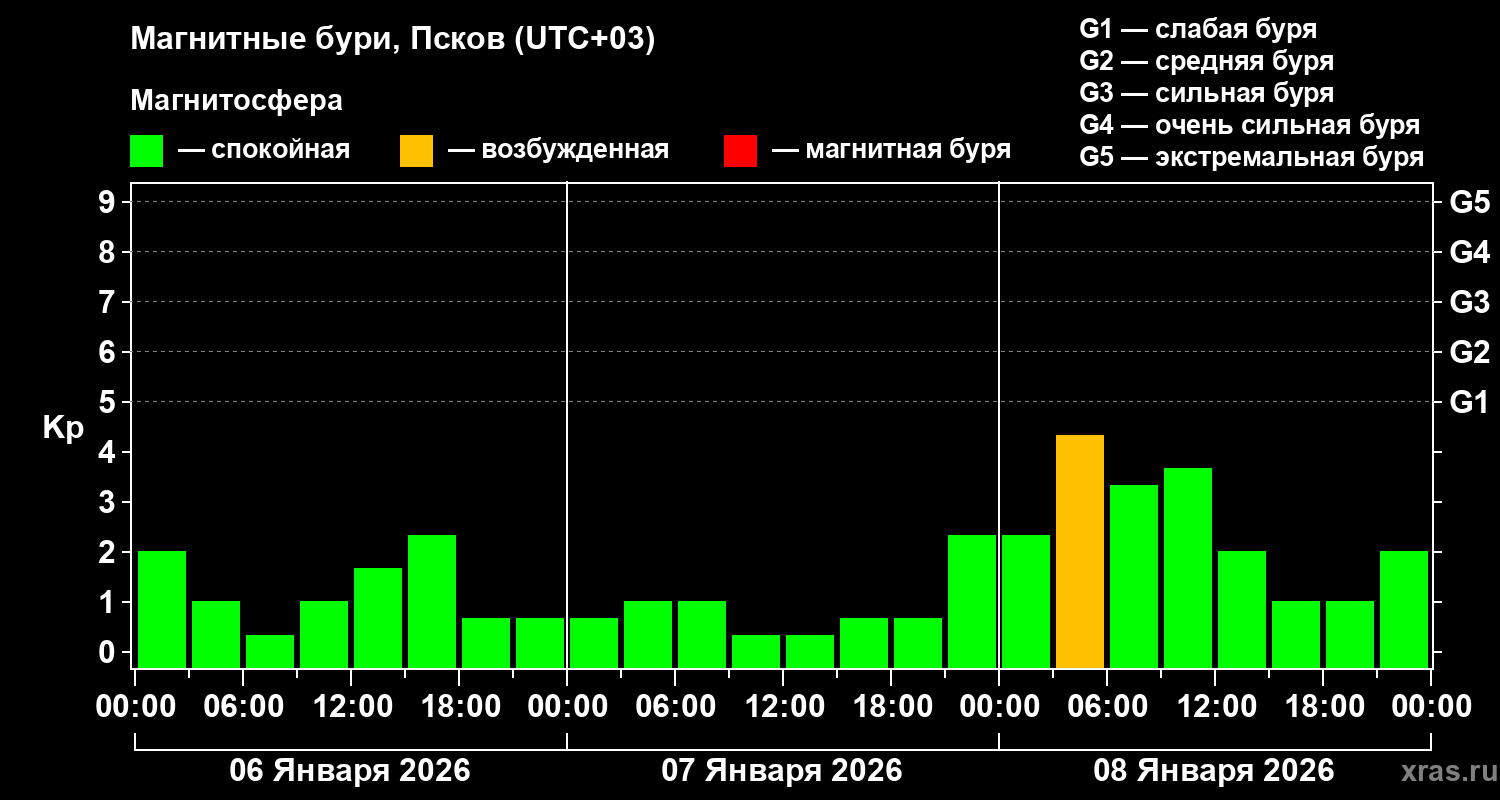
Task: Click the 'Kp' axis label
Action: [63, 428]
